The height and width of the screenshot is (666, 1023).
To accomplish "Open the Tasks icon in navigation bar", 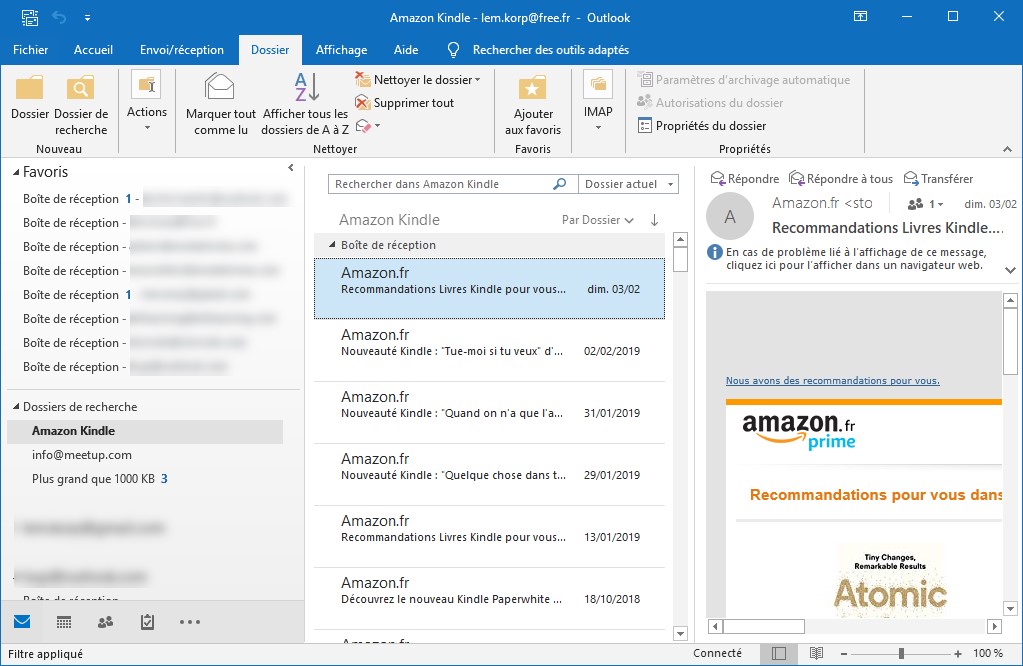I will click(147, 622).
